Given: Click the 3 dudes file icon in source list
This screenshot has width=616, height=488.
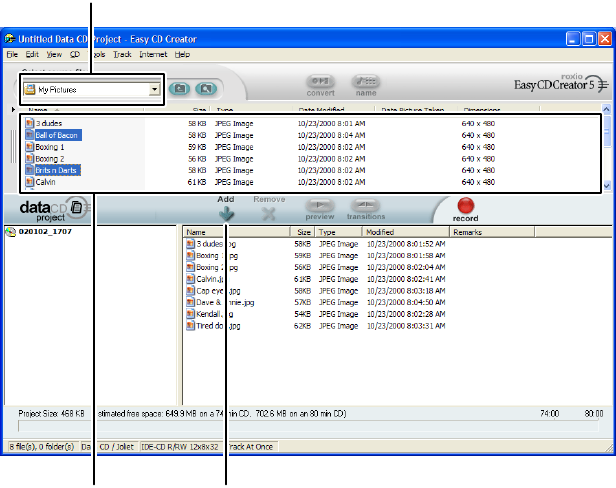Looking at the screenshot, I should tap(29, 123).
